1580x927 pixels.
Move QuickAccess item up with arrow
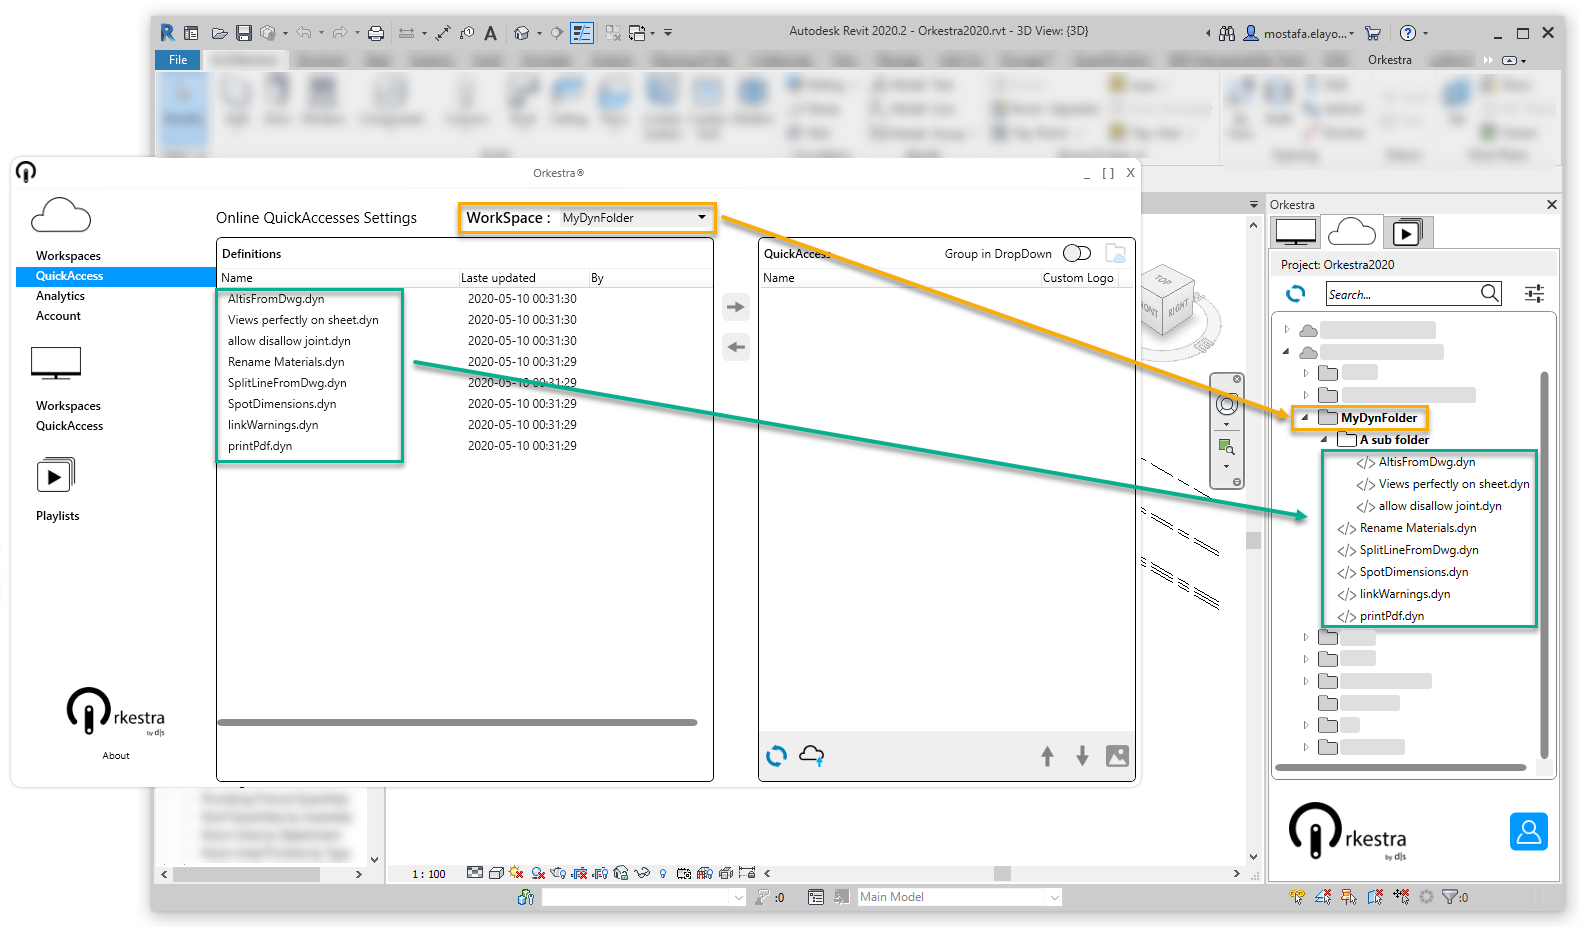click(x=1047, y=756)
